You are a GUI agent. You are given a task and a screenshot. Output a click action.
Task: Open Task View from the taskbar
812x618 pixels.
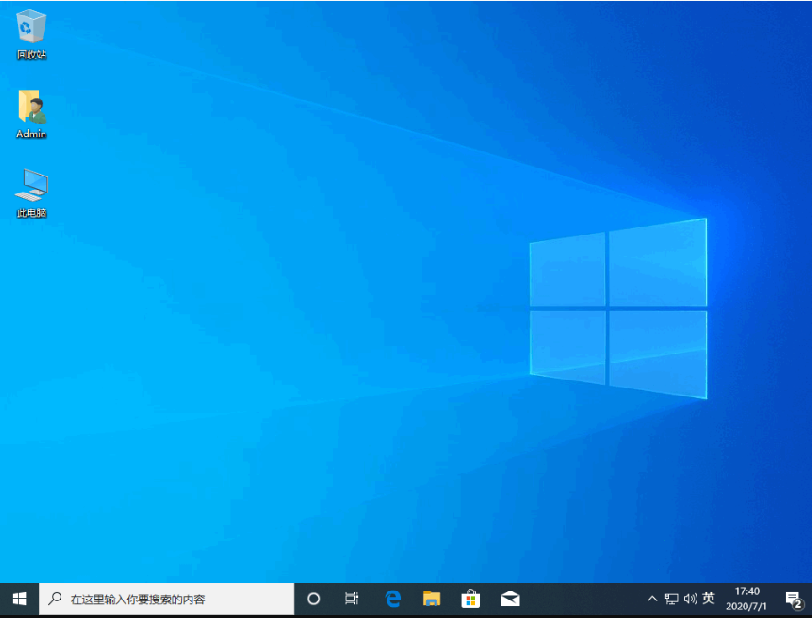tap(351, 599)
